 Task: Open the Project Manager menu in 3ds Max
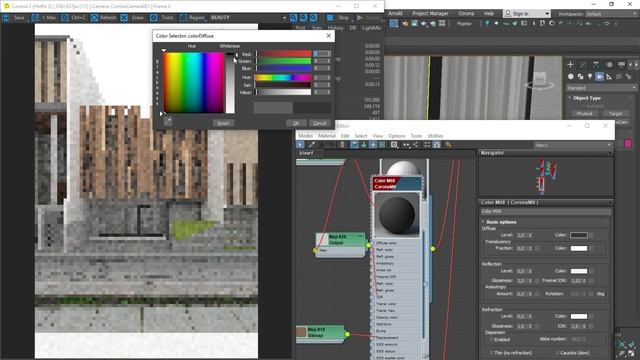(x=430, y=13)
